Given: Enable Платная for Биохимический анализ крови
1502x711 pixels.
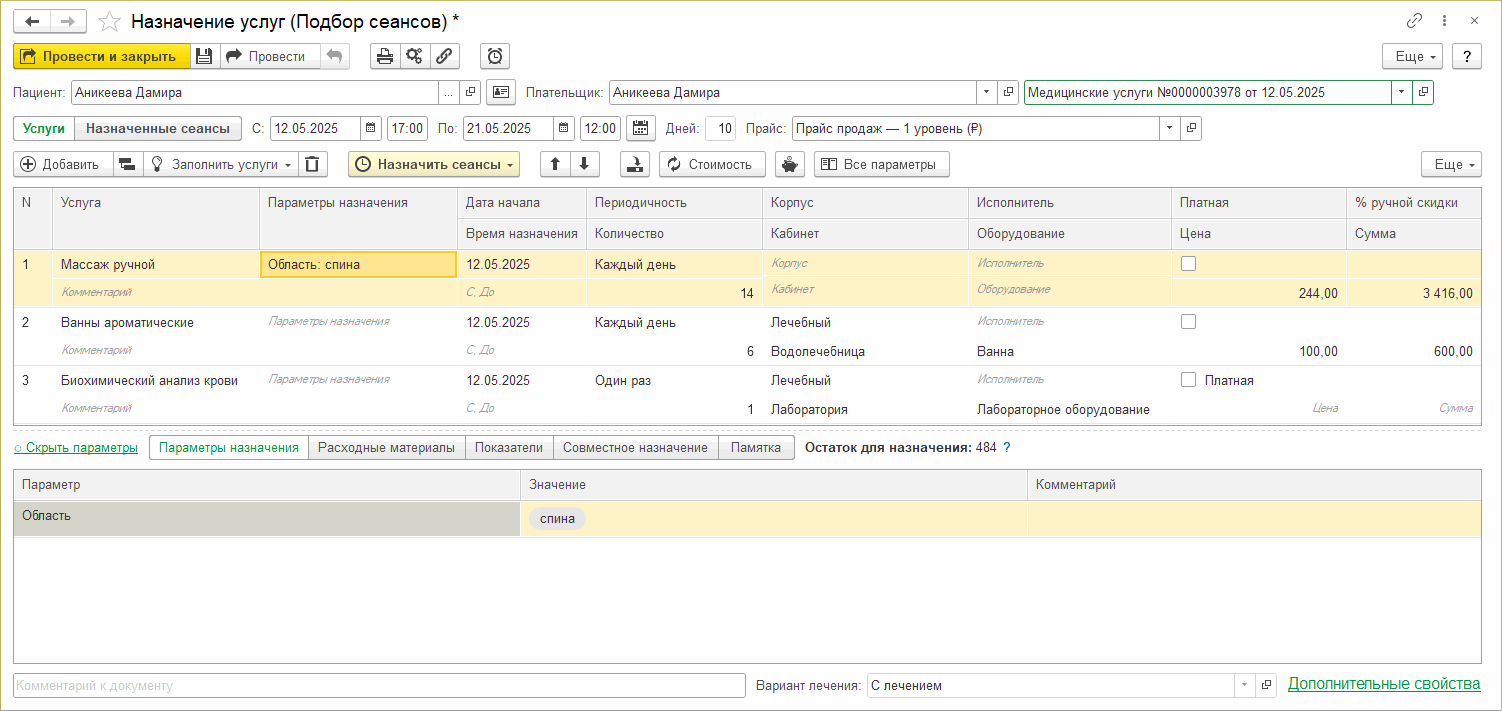Looking at the screenshot, I should (1188, 380).
